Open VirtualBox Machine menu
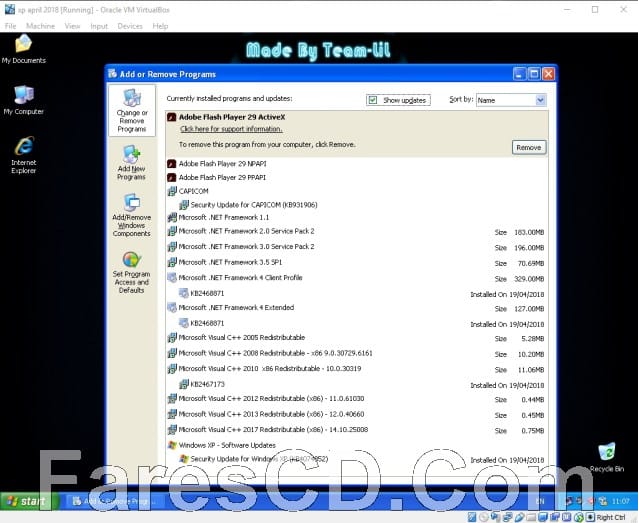Image resolution: width=638 pixels, height=523 pixels. coord(40,26)
